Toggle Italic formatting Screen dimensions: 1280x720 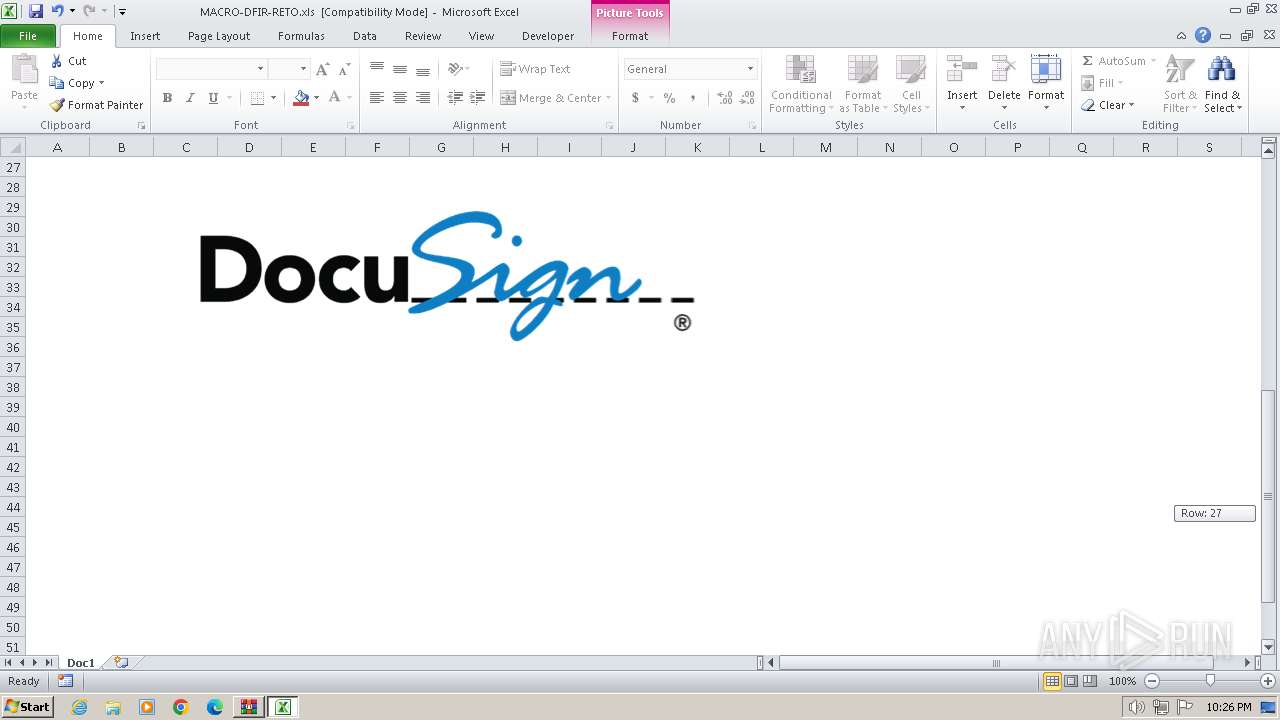(x=190, y=98)
